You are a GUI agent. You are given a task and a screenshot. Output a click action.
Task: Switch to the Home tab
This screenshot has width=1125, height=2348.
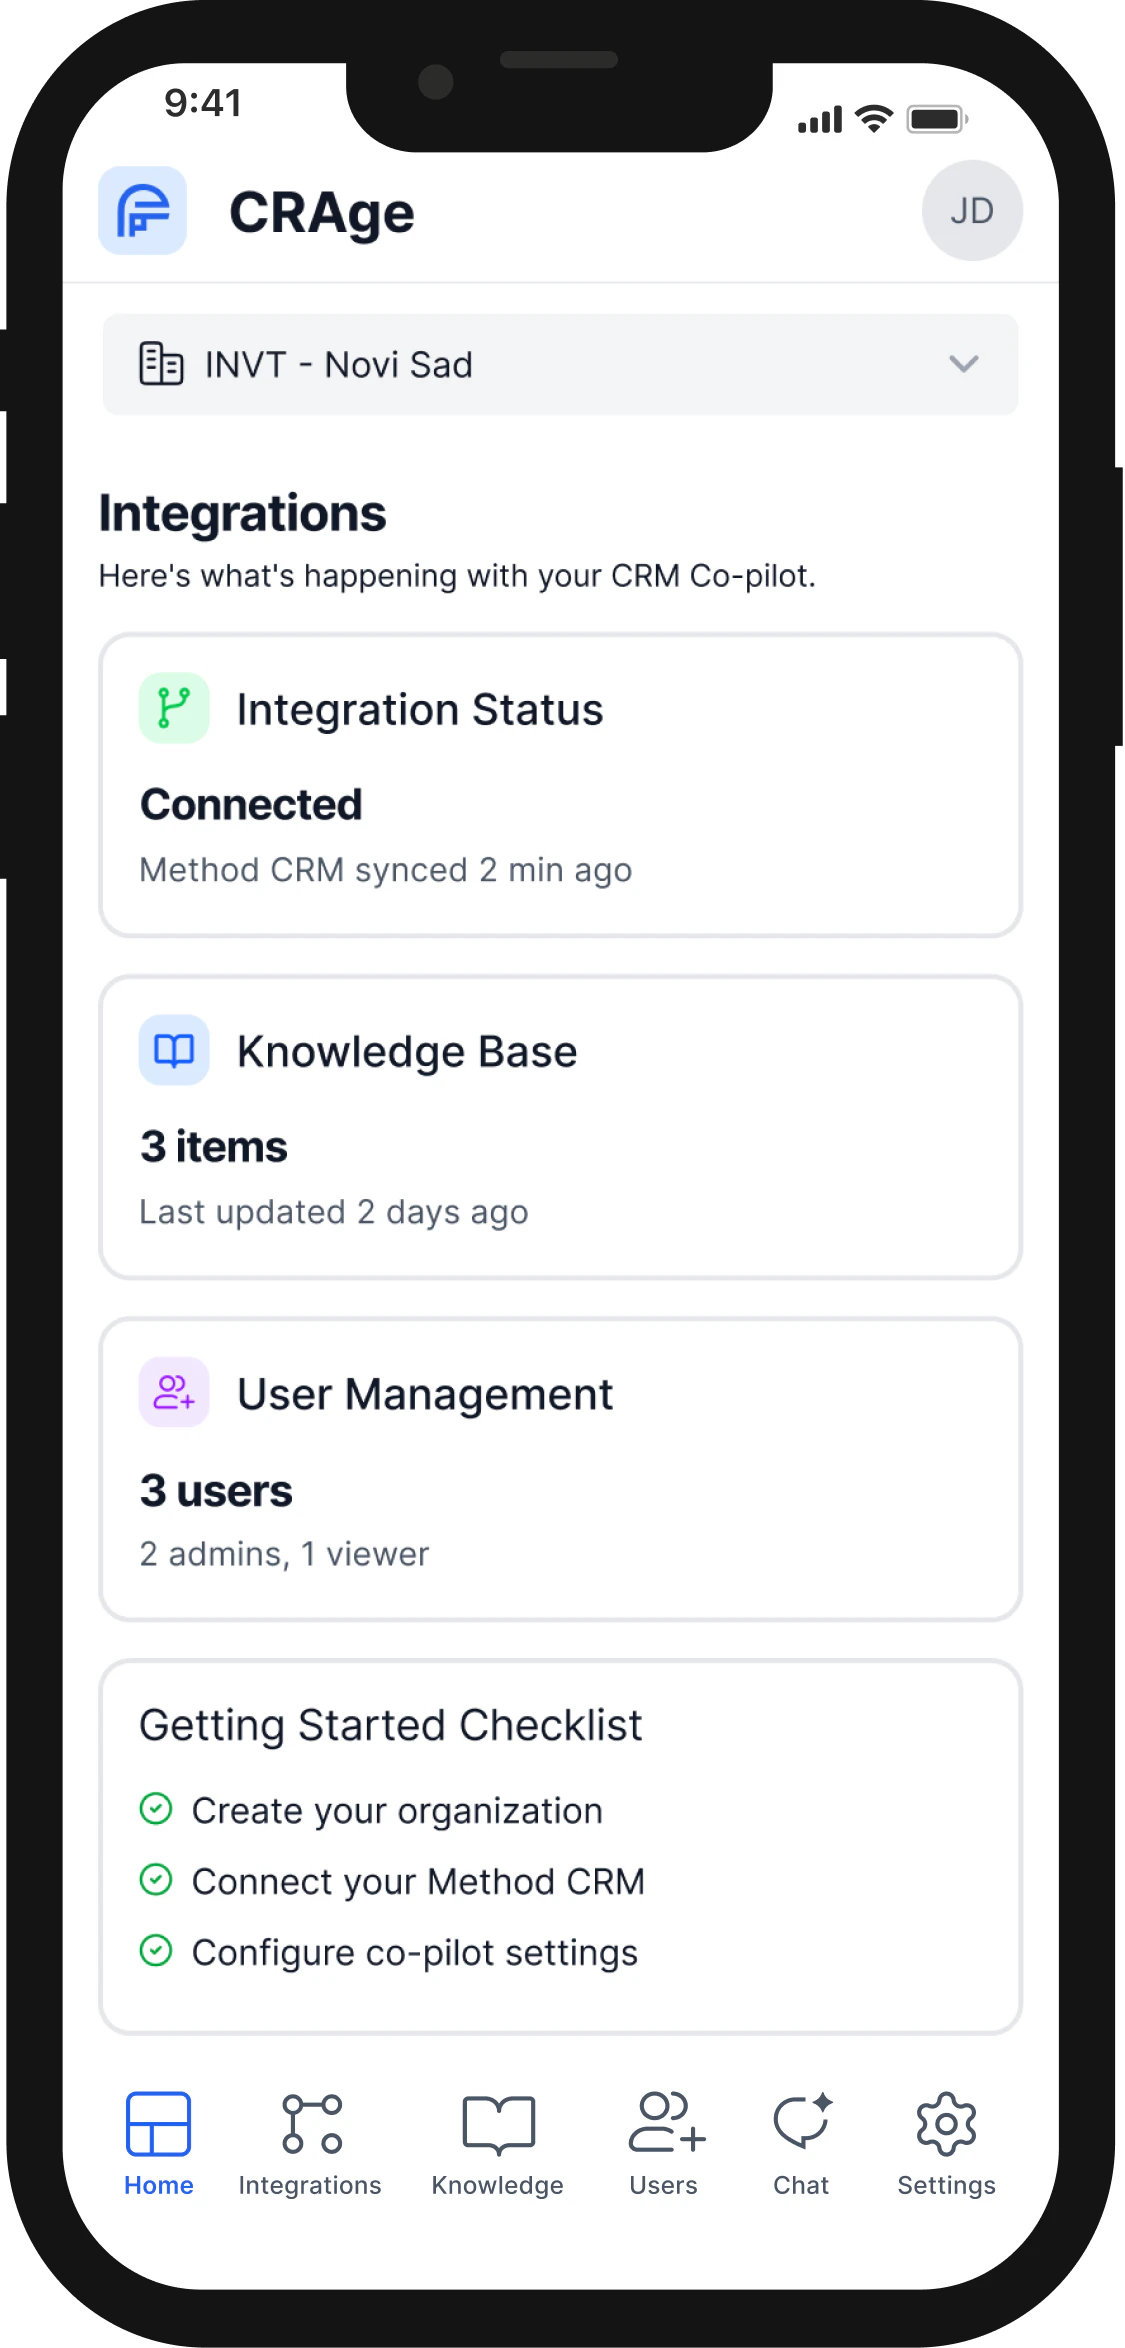click(x=159, y=2123)
